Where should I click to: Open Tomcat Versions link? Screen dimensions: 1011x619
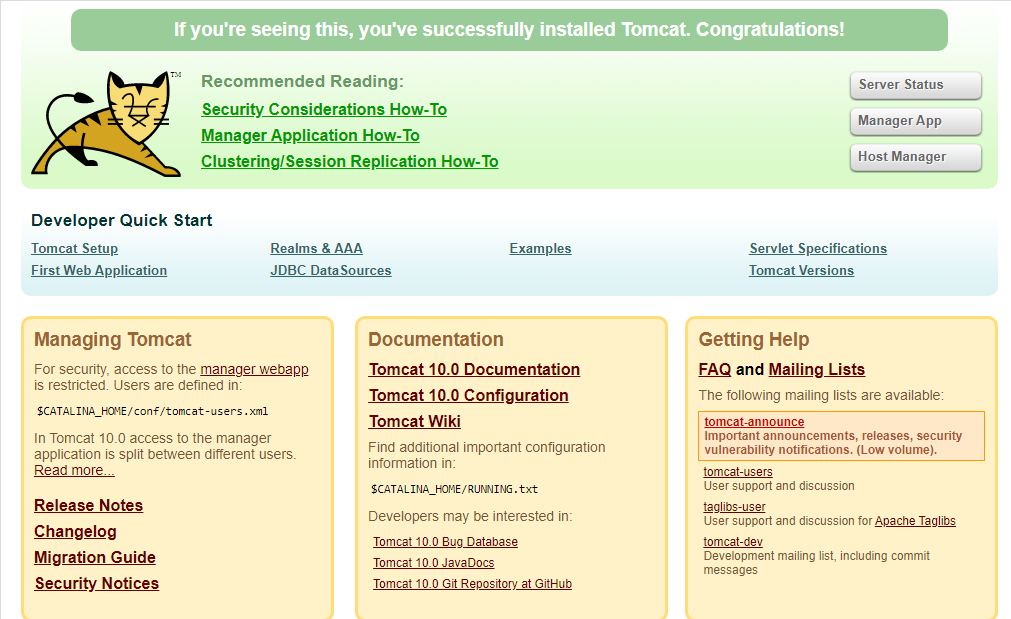(801, 270)
